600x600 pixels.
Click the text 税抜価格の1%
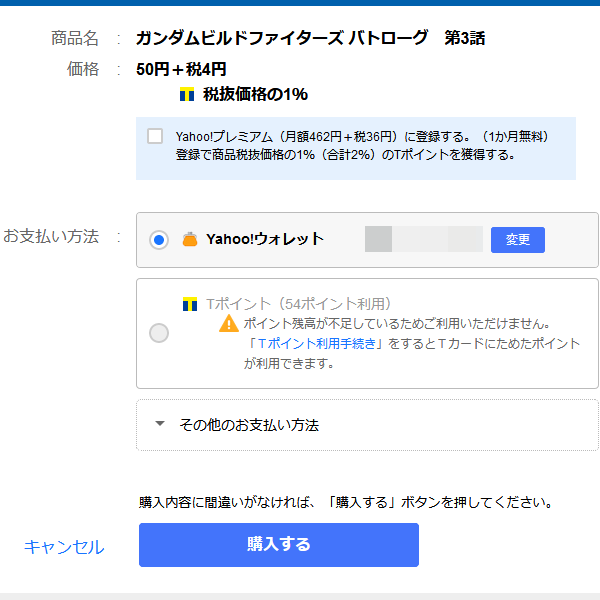click(x=255, y=94)
